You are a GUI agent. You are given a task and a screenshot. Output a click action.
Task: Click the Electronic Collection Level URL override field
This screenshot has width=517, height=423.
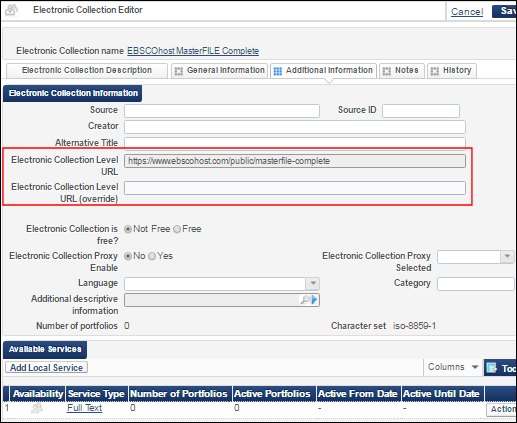point(295,188)
